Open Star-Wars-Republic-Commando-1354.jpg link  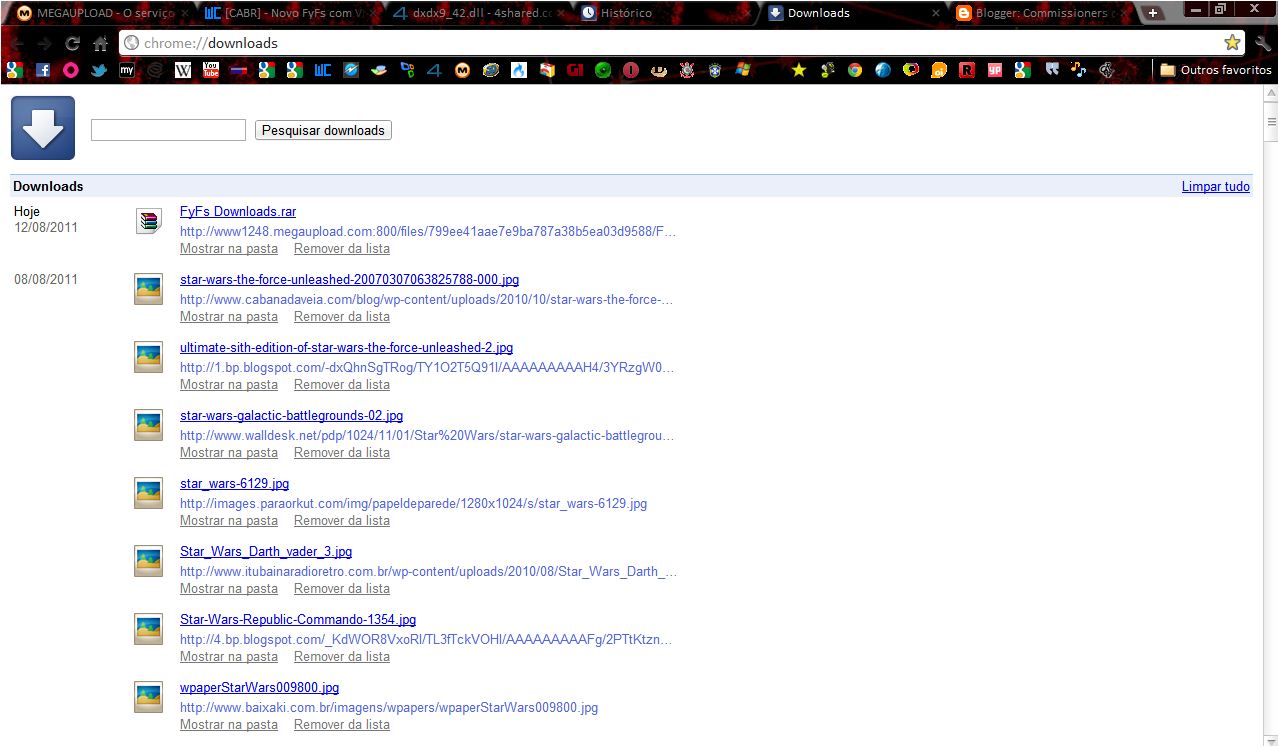(298, 619)
